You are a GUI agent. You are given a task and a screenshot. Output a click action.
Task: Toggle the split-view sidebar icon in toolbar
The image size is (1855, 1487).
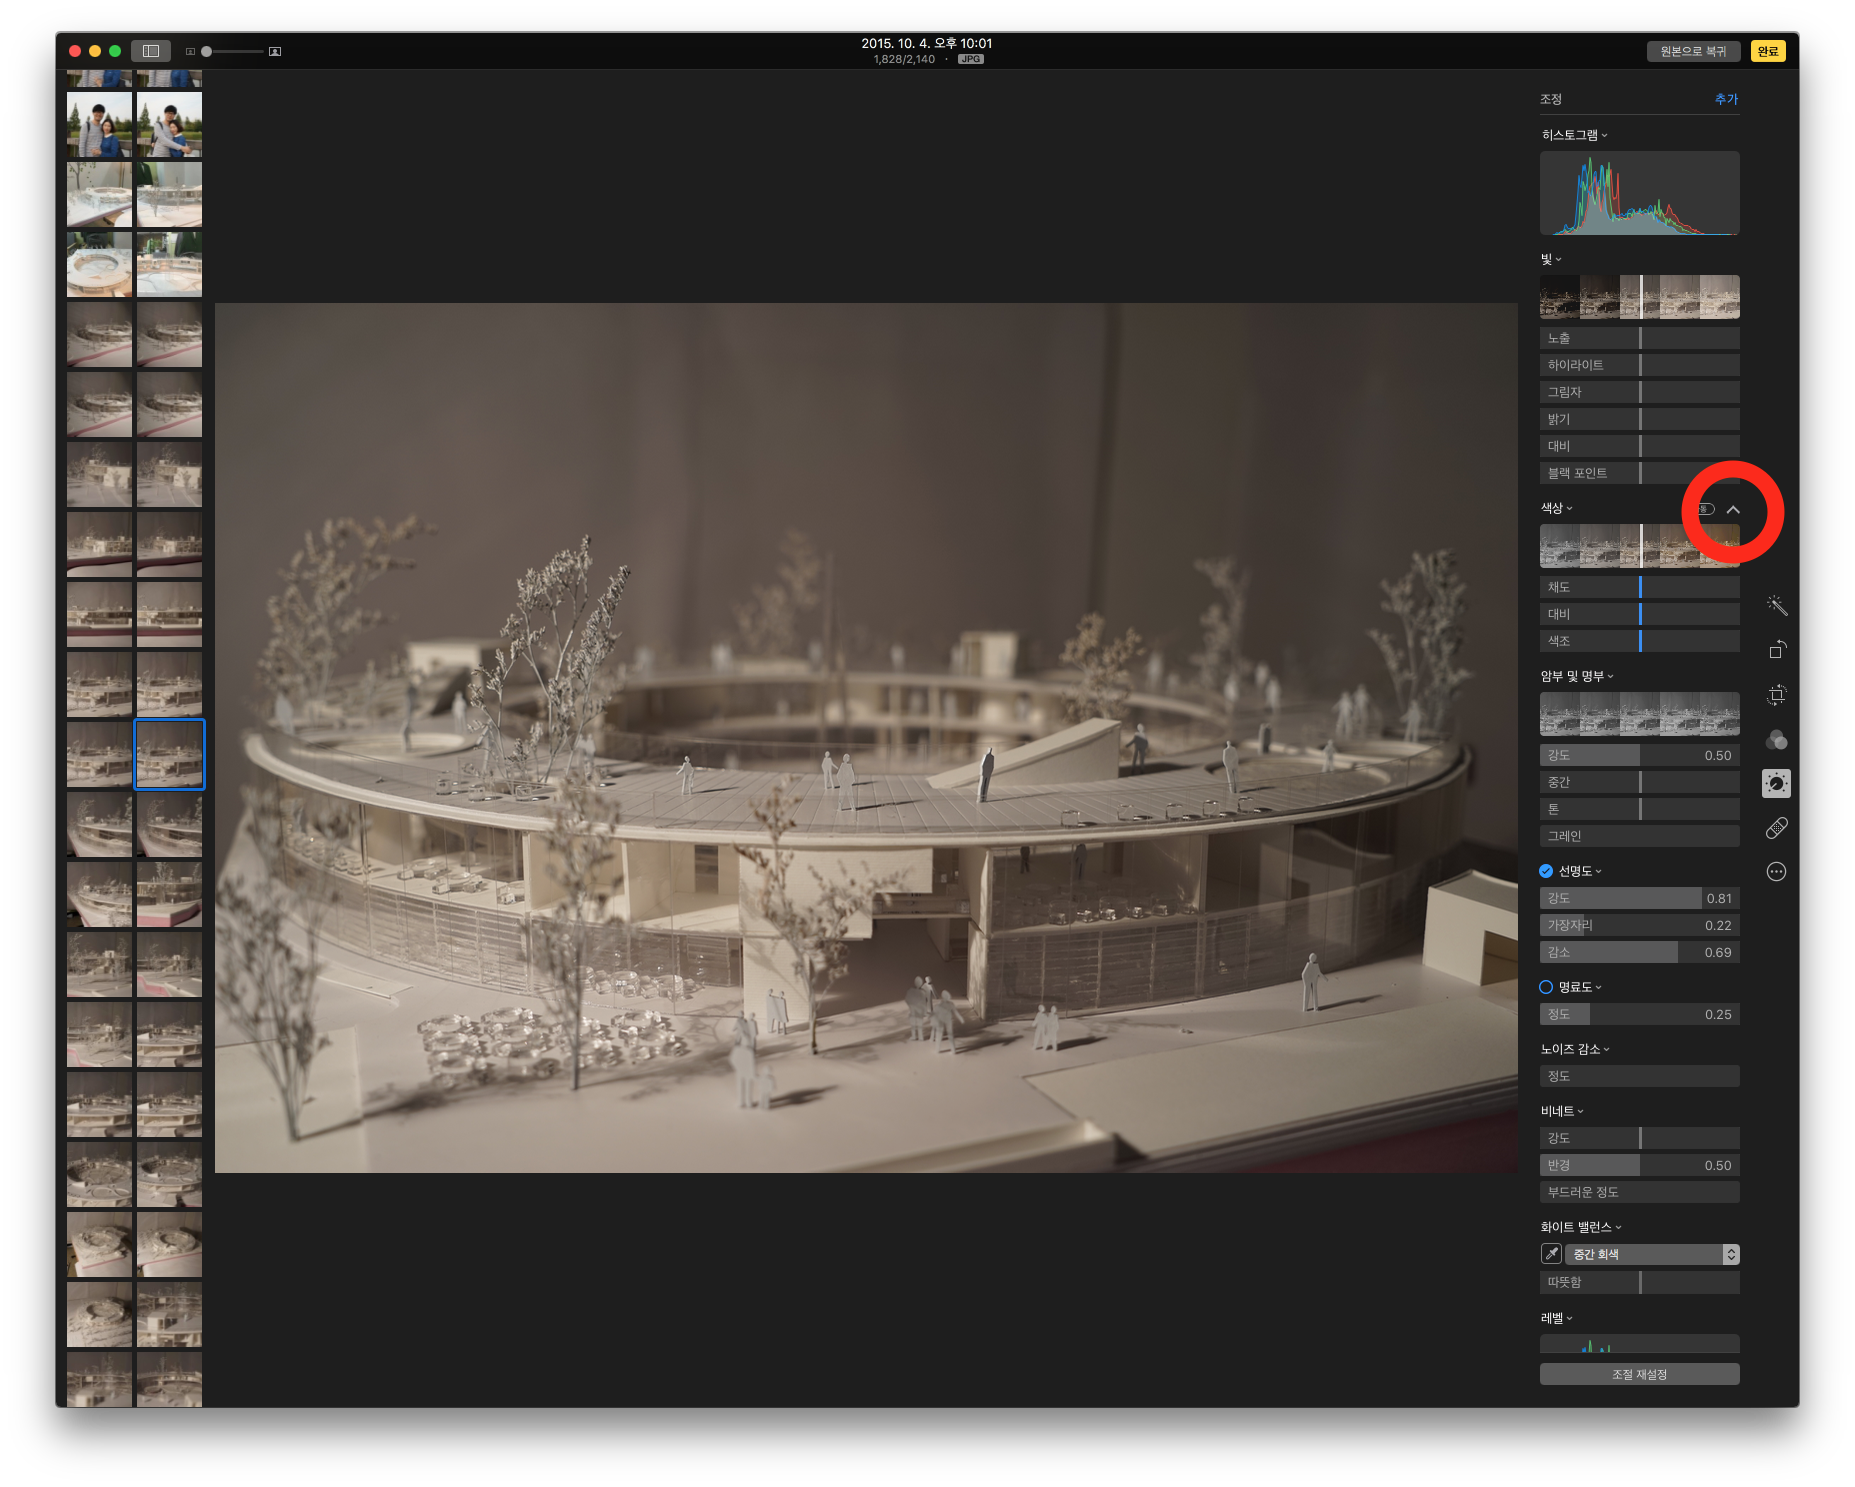(x=151, y=51)
